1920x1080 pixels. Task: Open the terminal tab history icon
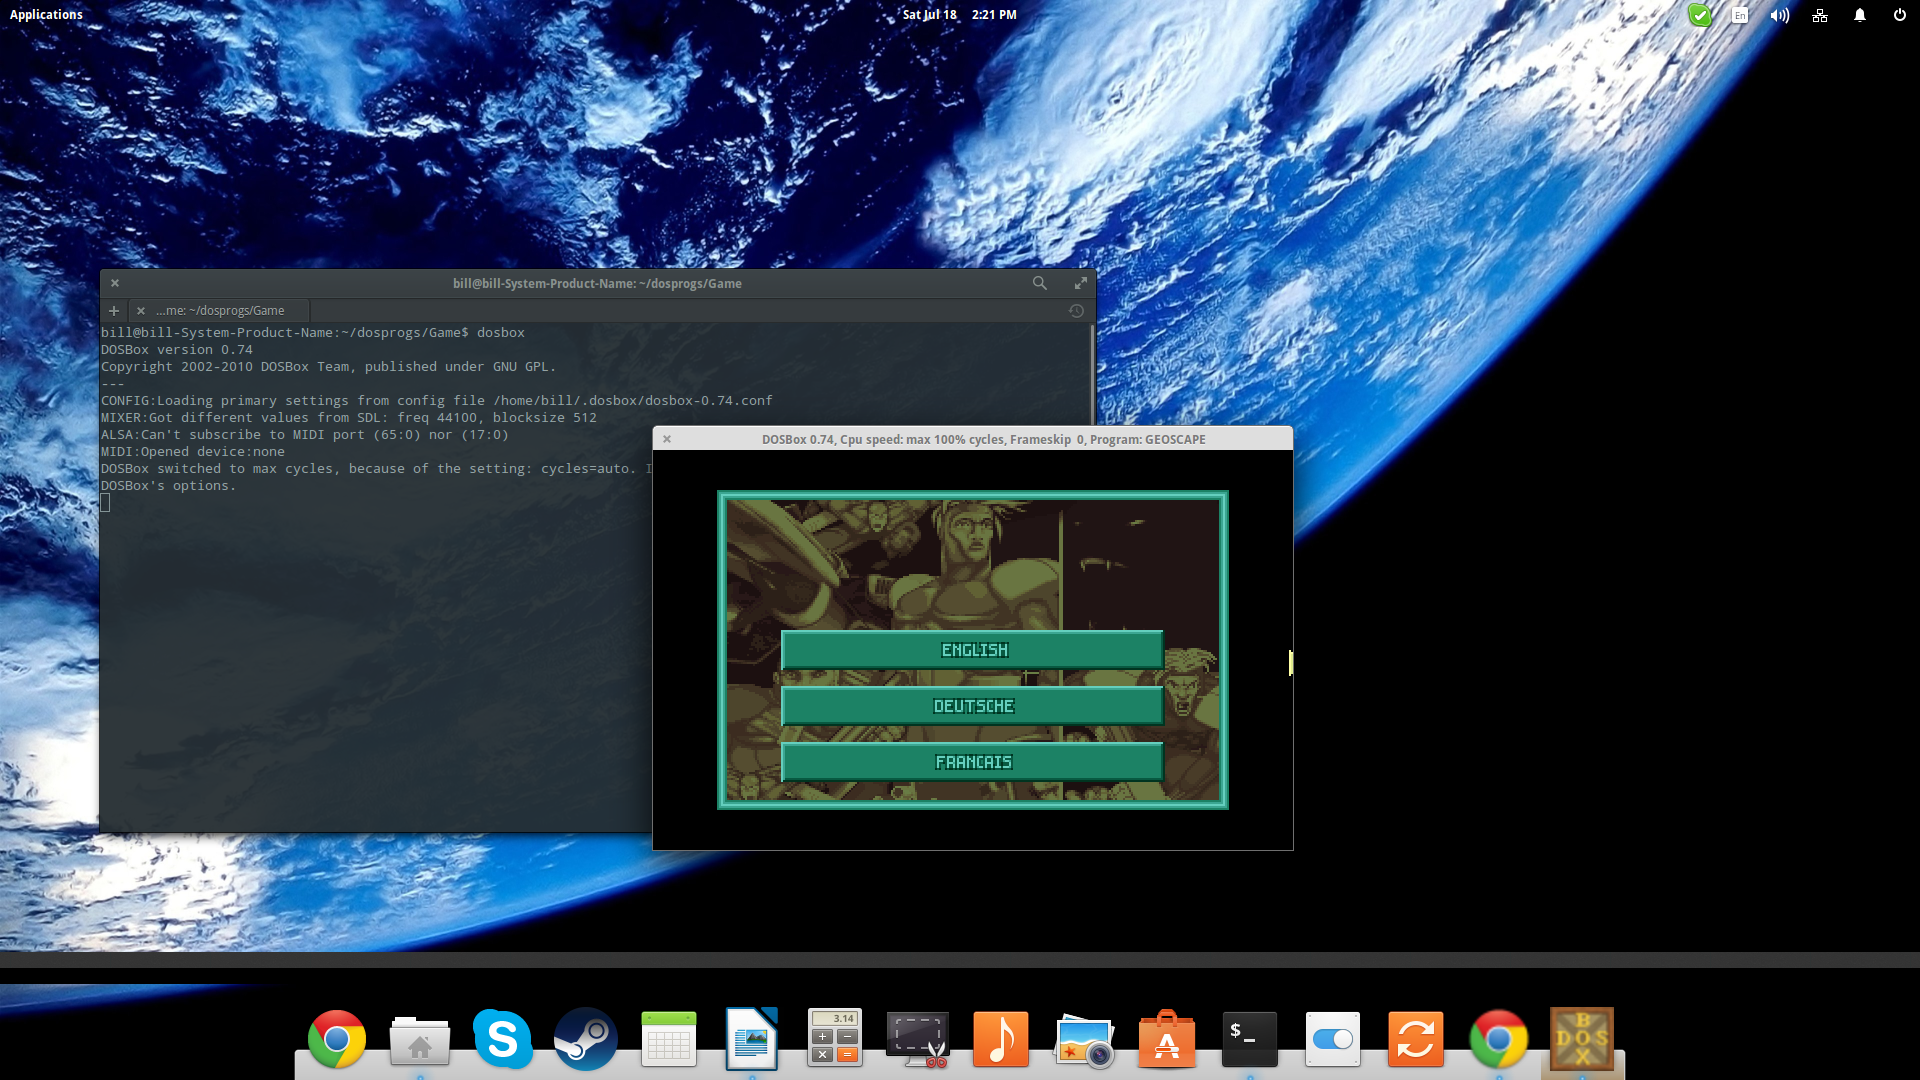[1076, 311]
